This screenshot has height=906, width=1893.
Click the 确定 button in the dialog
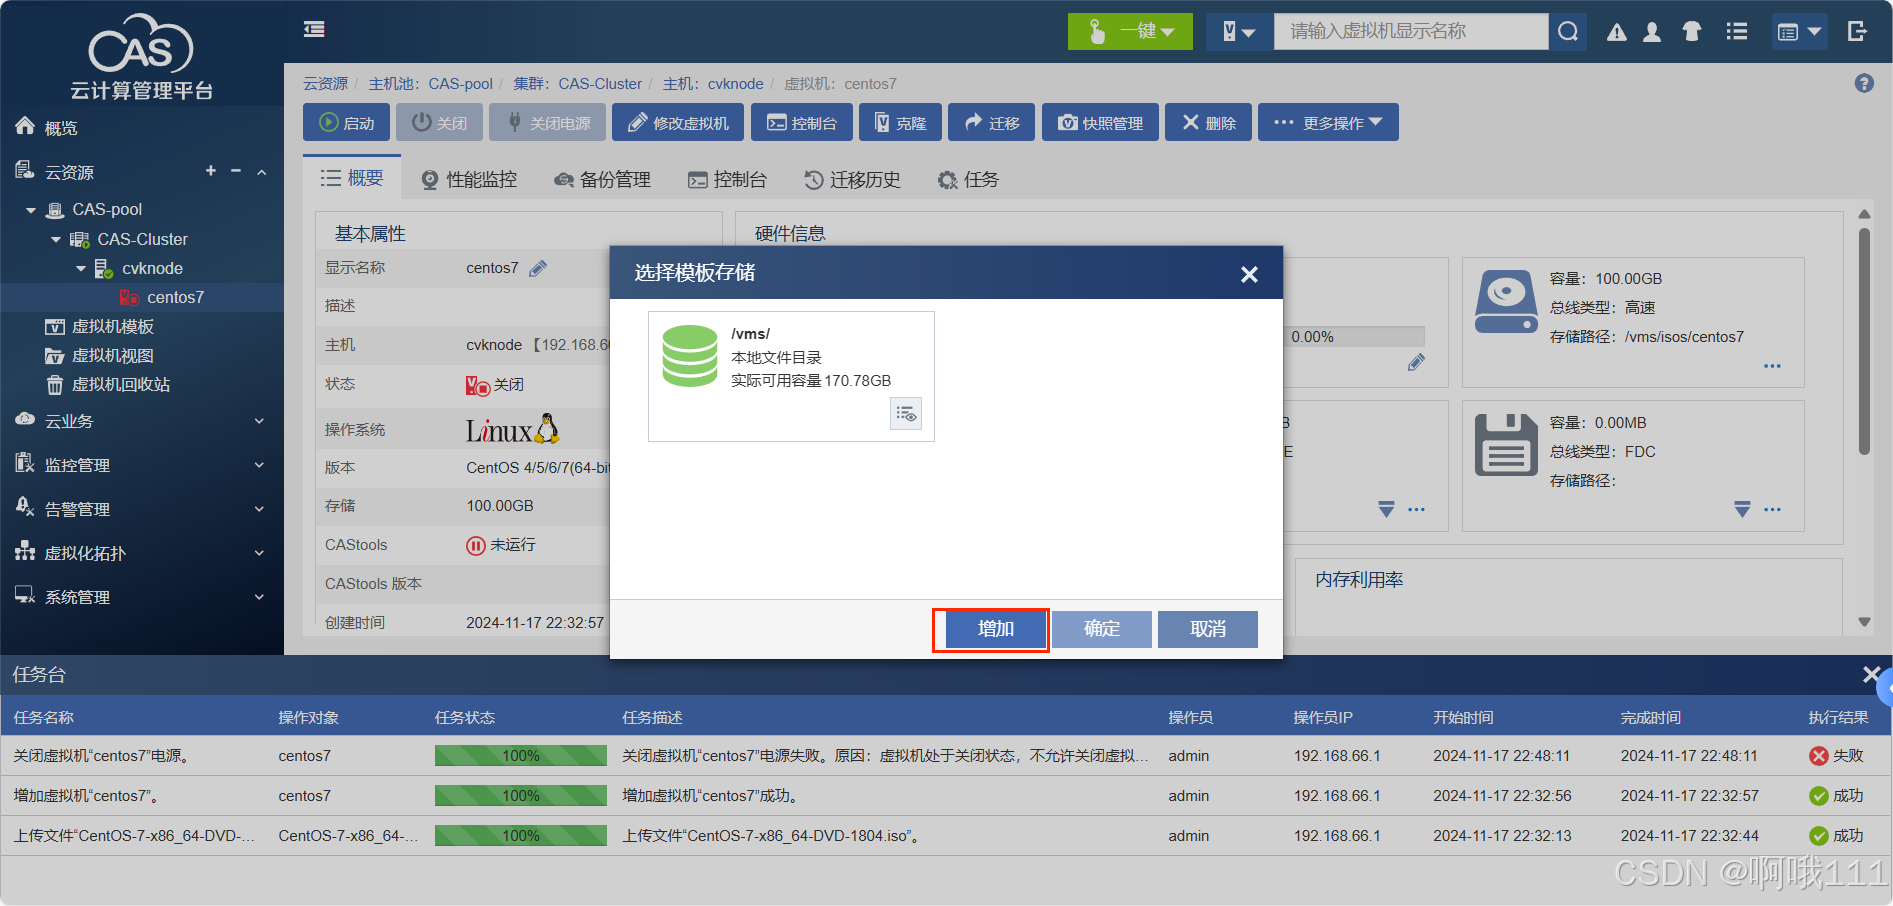[x=1102, y=629]
